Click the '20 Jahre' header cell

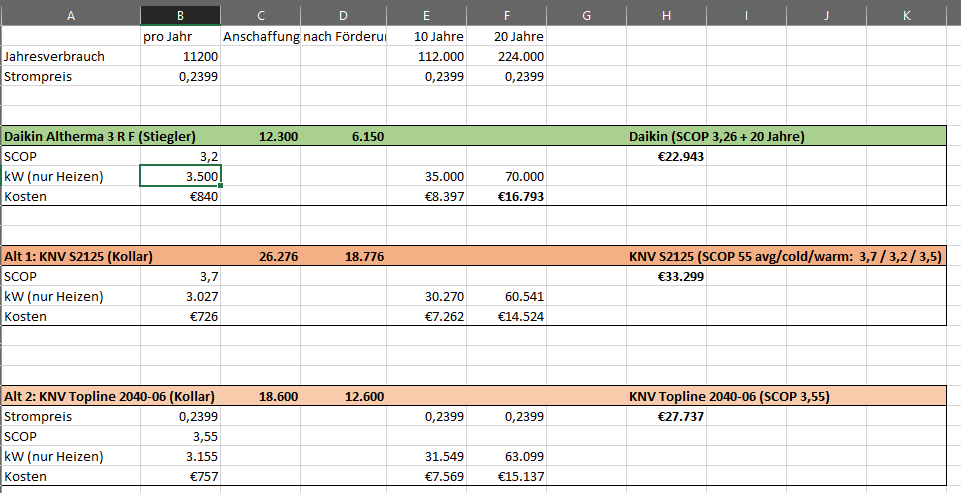click(506, 36)
